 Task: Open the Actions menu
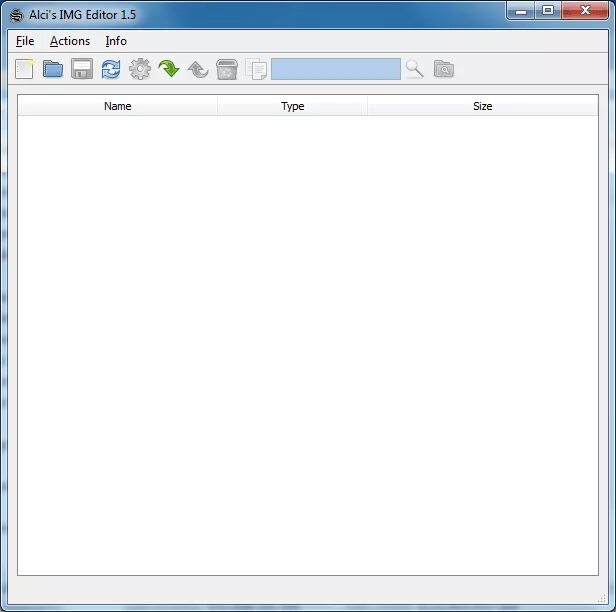[70, 41]
